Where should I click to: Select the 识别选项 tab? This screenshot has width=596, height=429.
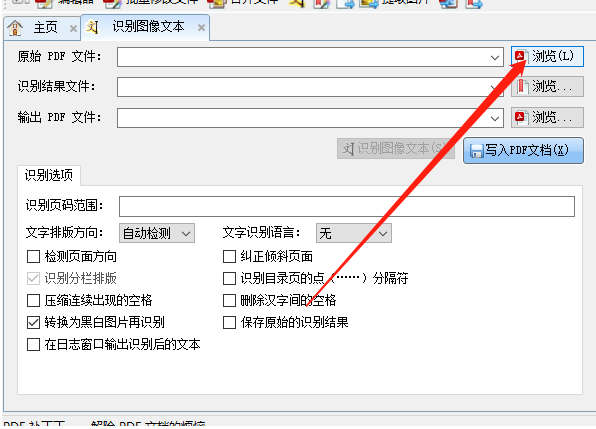pos(49,176)
